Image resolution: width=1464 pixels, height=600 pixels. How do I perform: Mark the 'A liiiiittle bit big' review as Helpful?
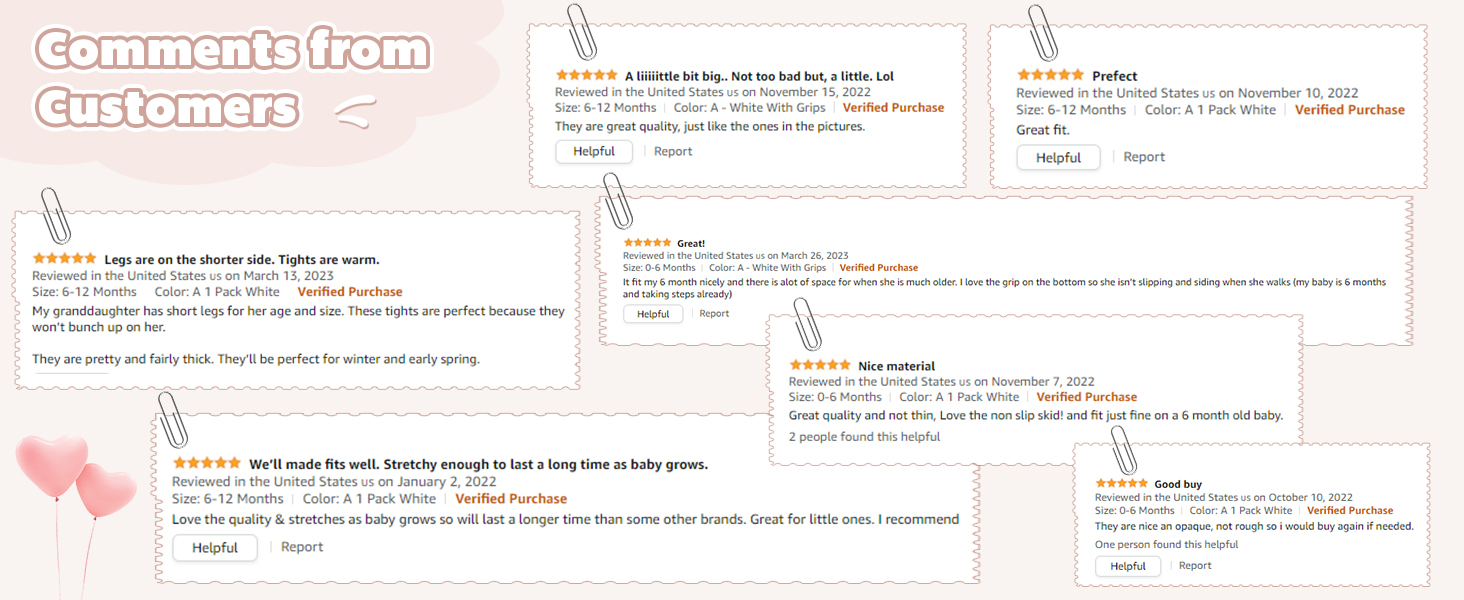(x=594, y=151)
